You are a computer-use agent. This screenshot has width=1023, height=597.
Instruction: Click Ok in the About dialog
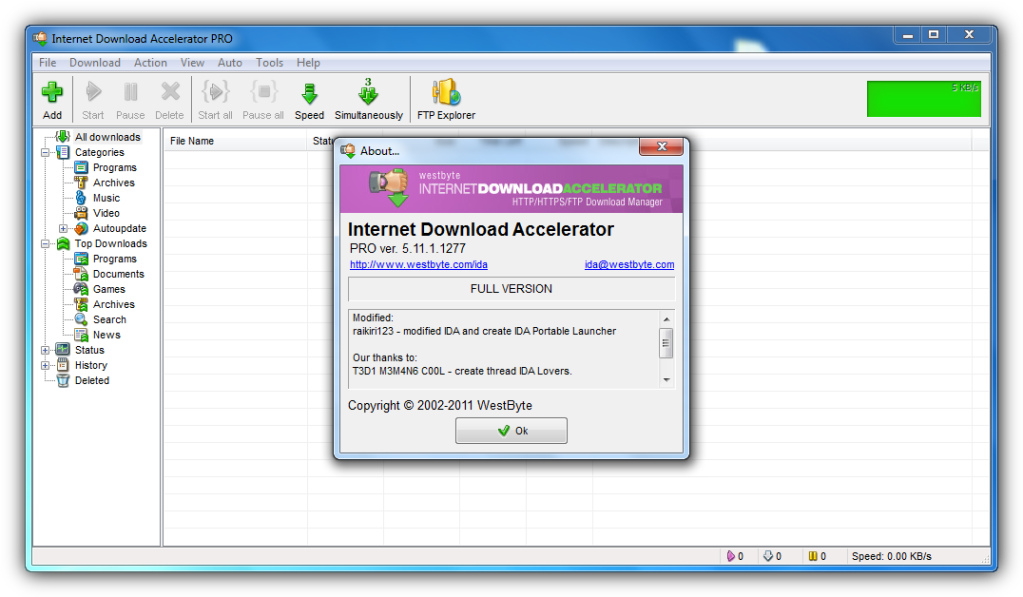pyautogui.click(x=511, y=431)
